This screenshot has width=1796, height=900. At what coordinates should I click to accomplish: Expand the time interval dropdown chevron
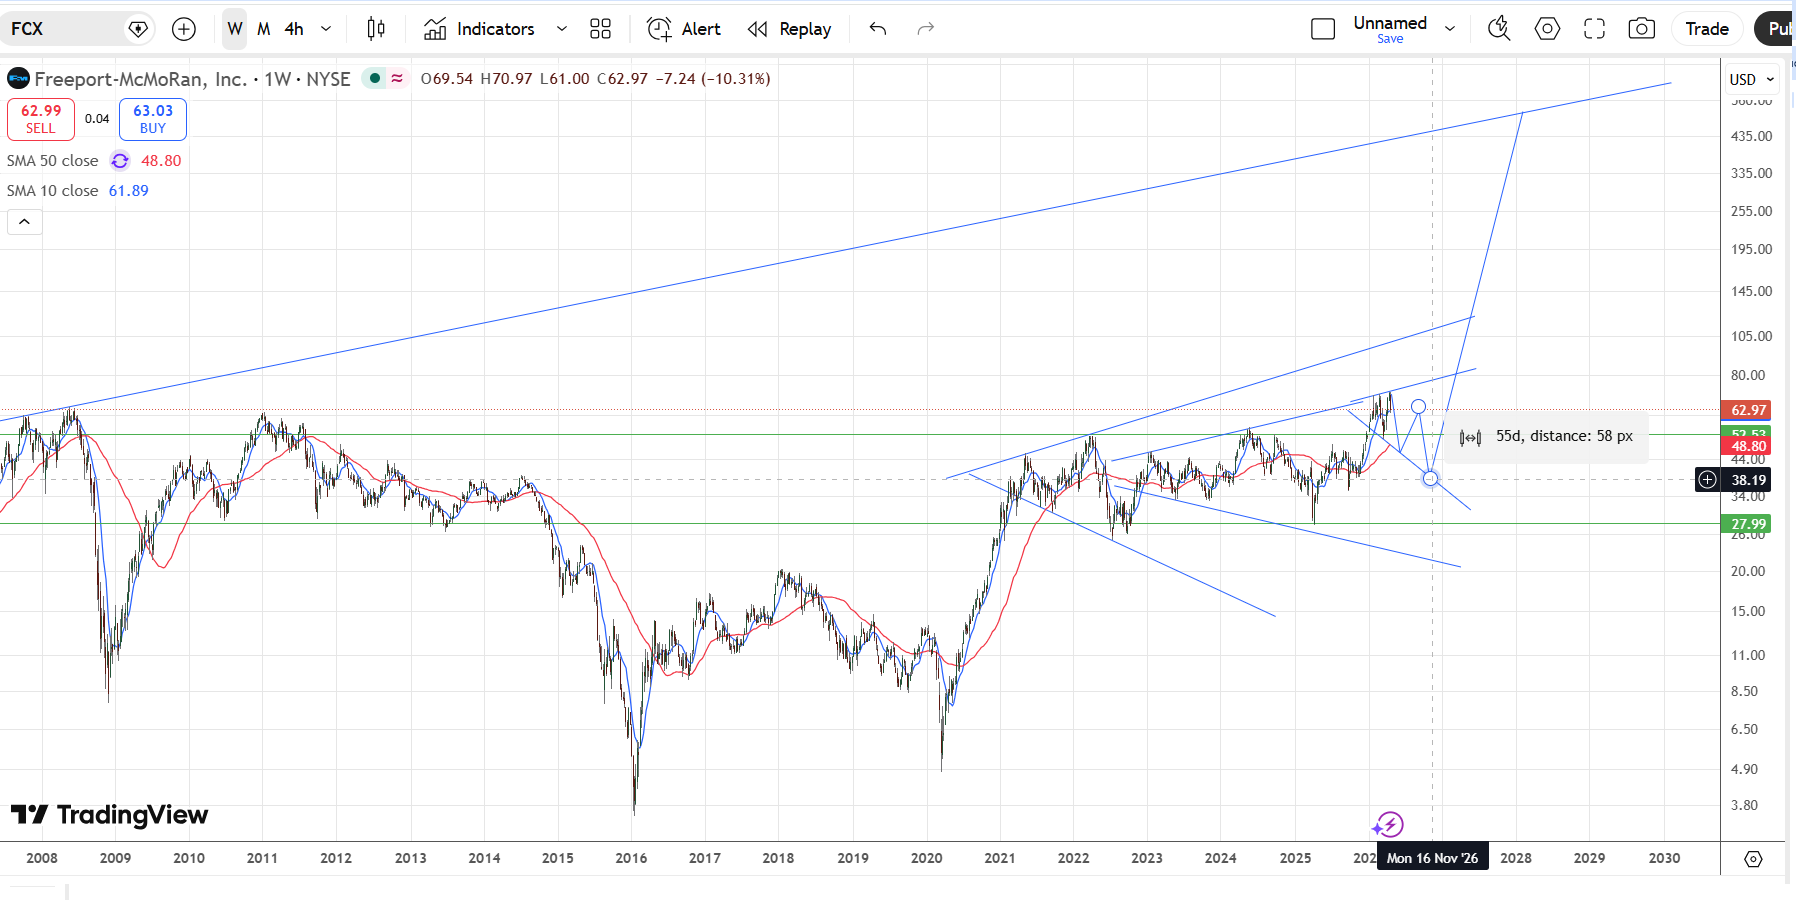[x=326, y=29]
